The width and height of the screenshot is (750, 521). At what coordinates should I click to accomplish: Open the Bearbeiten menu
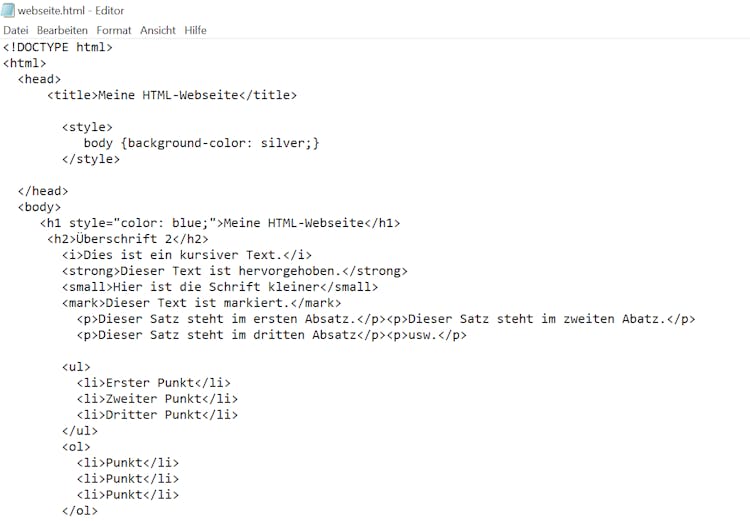coord(62,30)
